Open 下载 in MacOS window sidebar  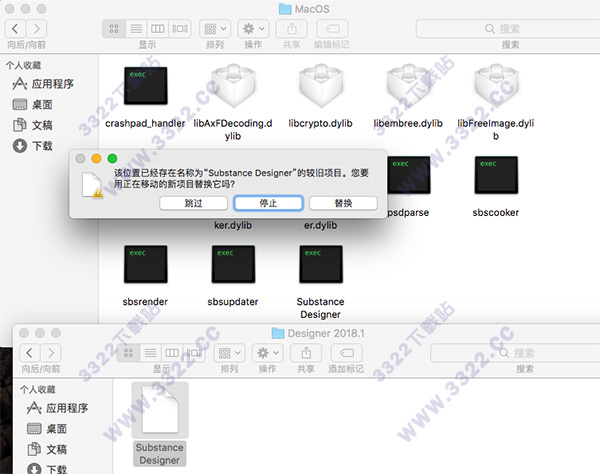click(33, 146)
